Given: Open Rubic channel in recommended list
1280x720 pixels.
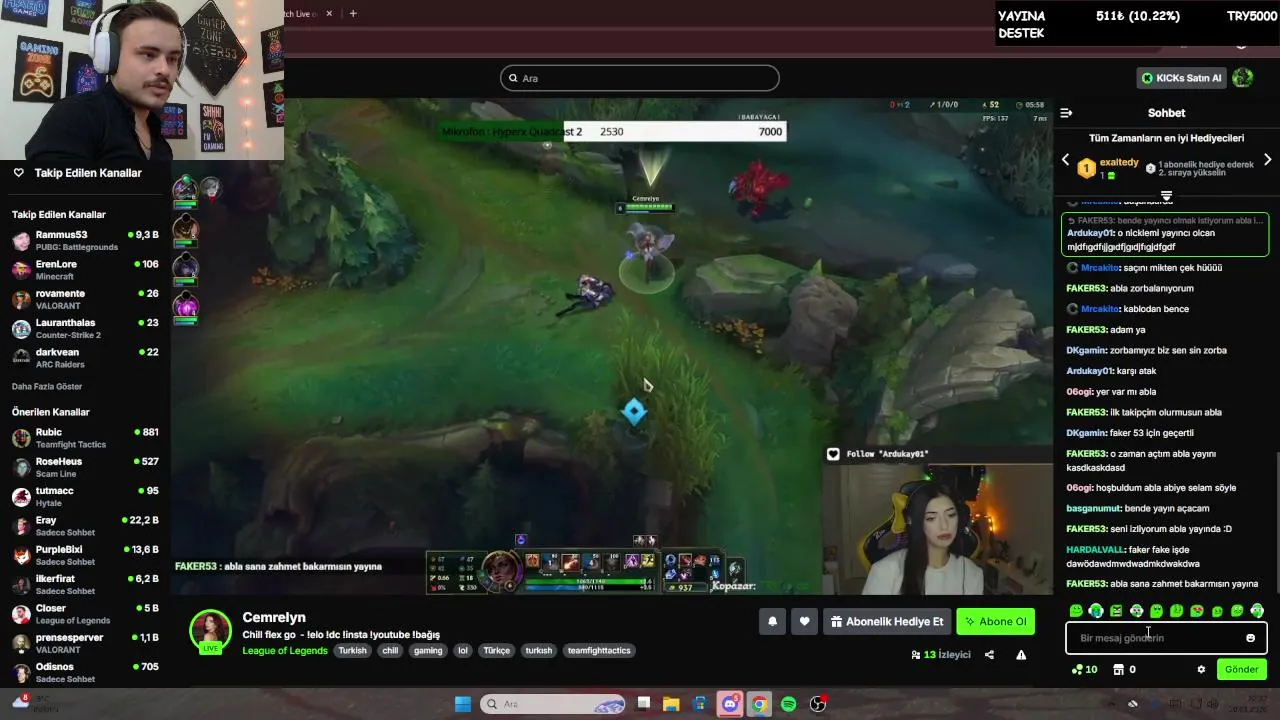Looking at the screenshot, I should [85, 438].
